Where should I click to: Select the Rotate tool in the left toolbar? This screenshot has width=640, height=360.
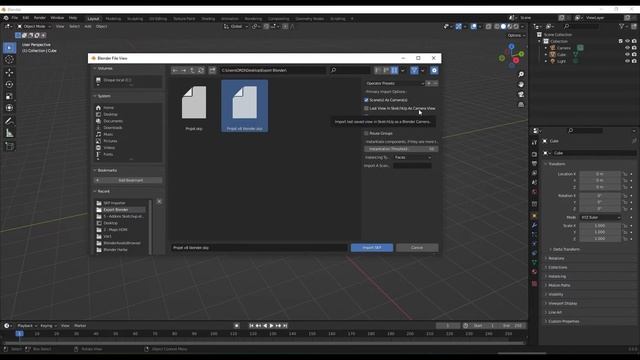9,84
